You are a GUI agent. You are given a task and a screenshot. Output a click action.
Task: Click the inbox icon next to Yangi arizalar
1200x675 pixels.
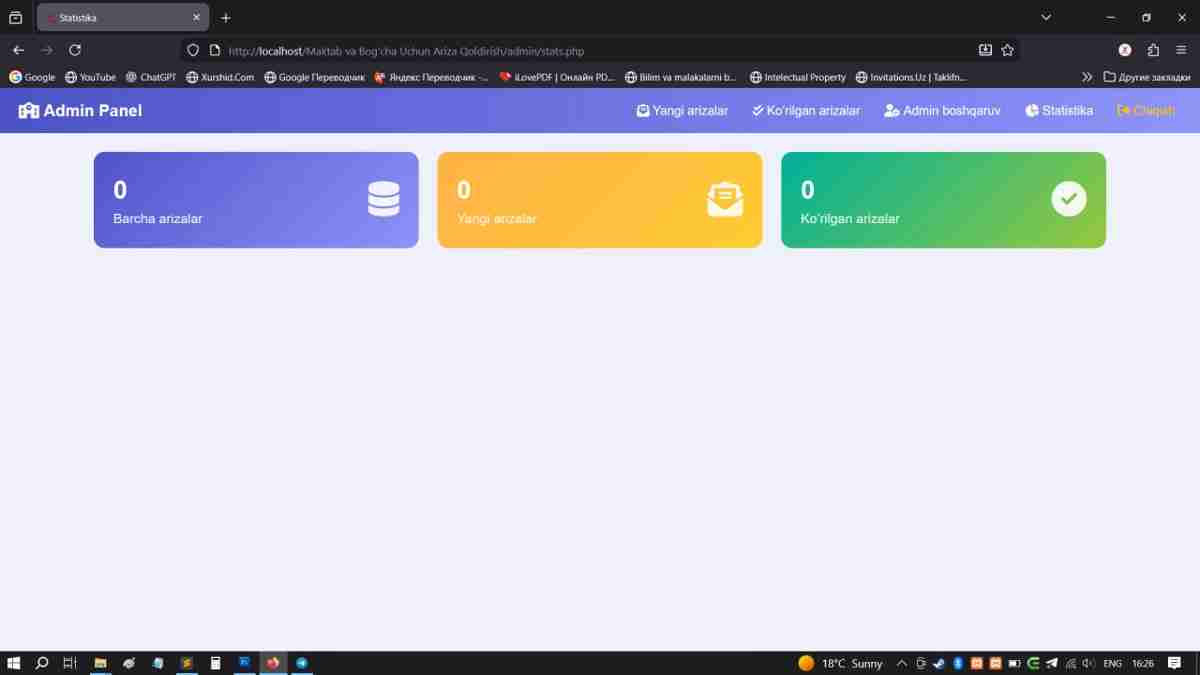click(641, 110)
